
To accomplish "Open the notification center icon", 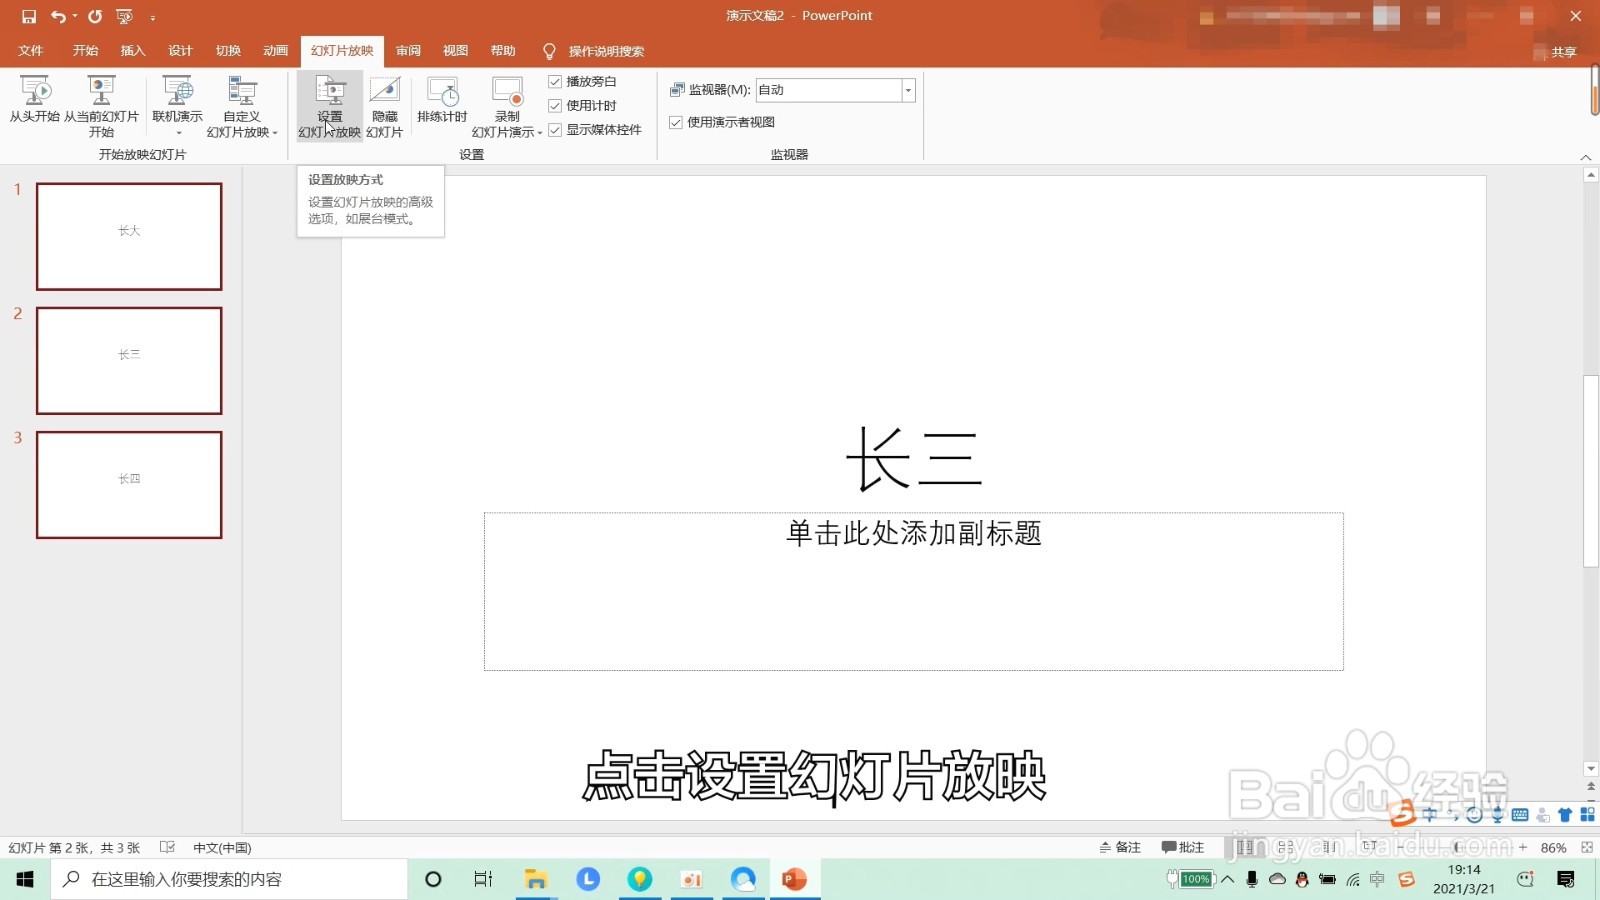I will pos(1566,879).
